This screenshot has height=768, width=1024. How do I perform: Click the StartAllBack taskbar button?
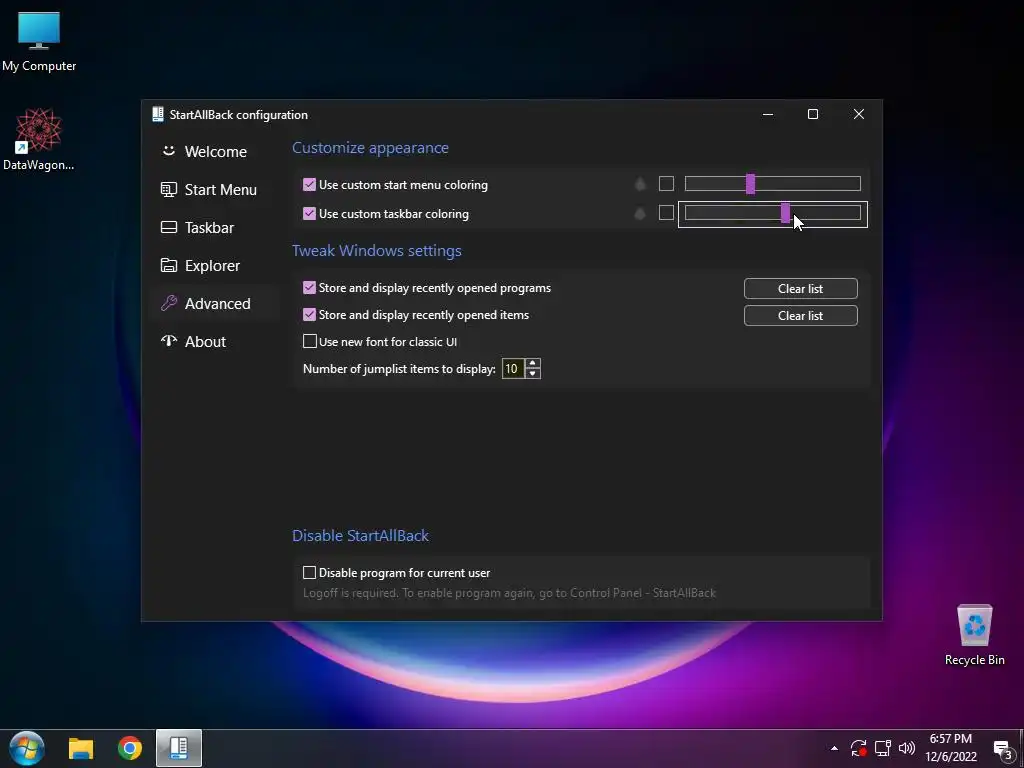[179, 748]
